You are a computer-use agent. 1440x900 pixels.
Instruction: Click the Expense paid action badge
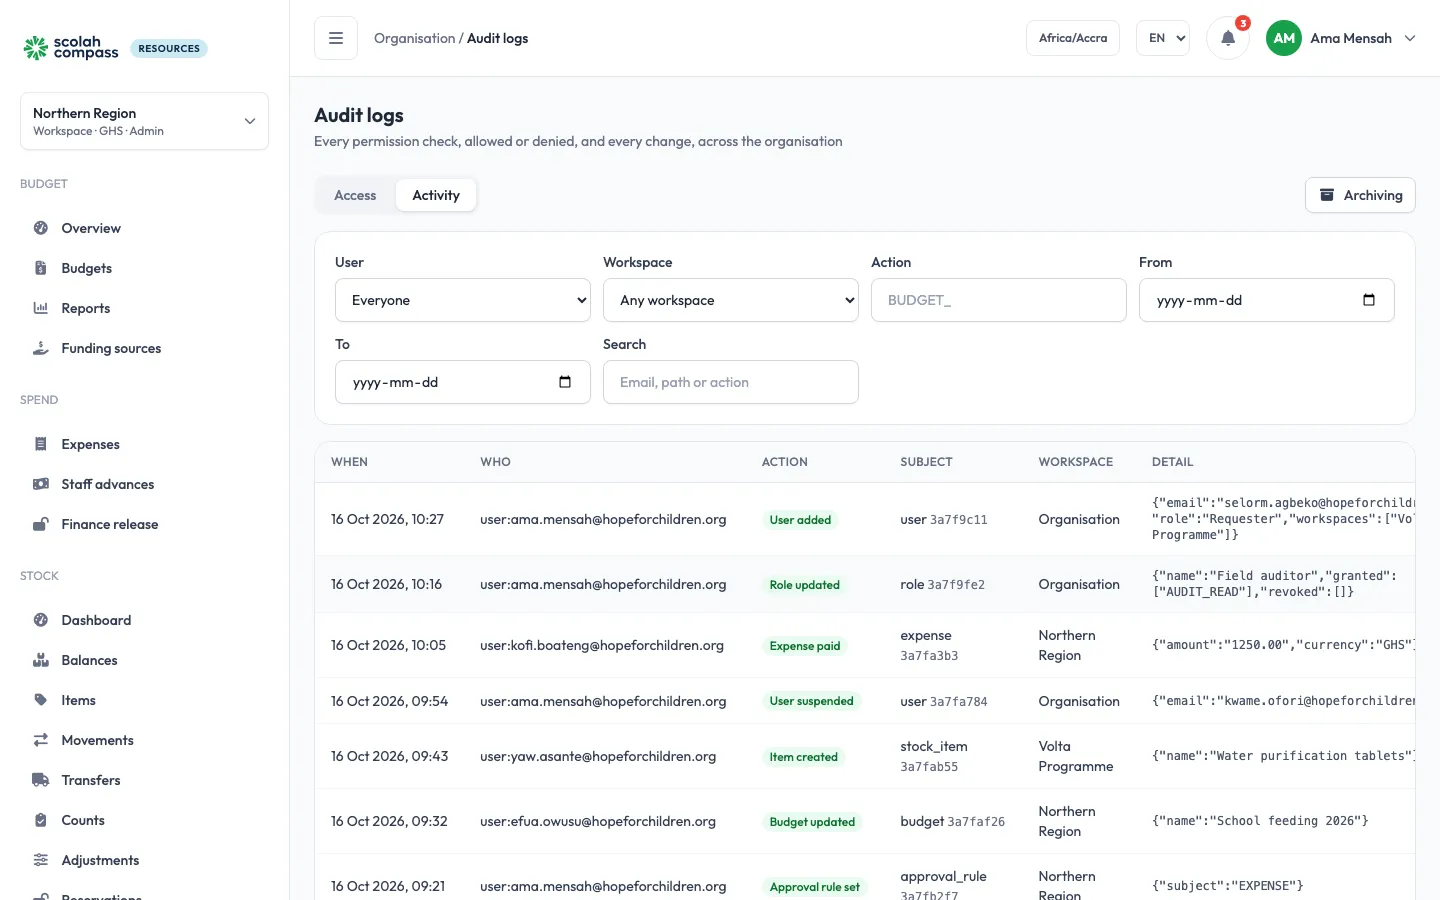[805, 646]
